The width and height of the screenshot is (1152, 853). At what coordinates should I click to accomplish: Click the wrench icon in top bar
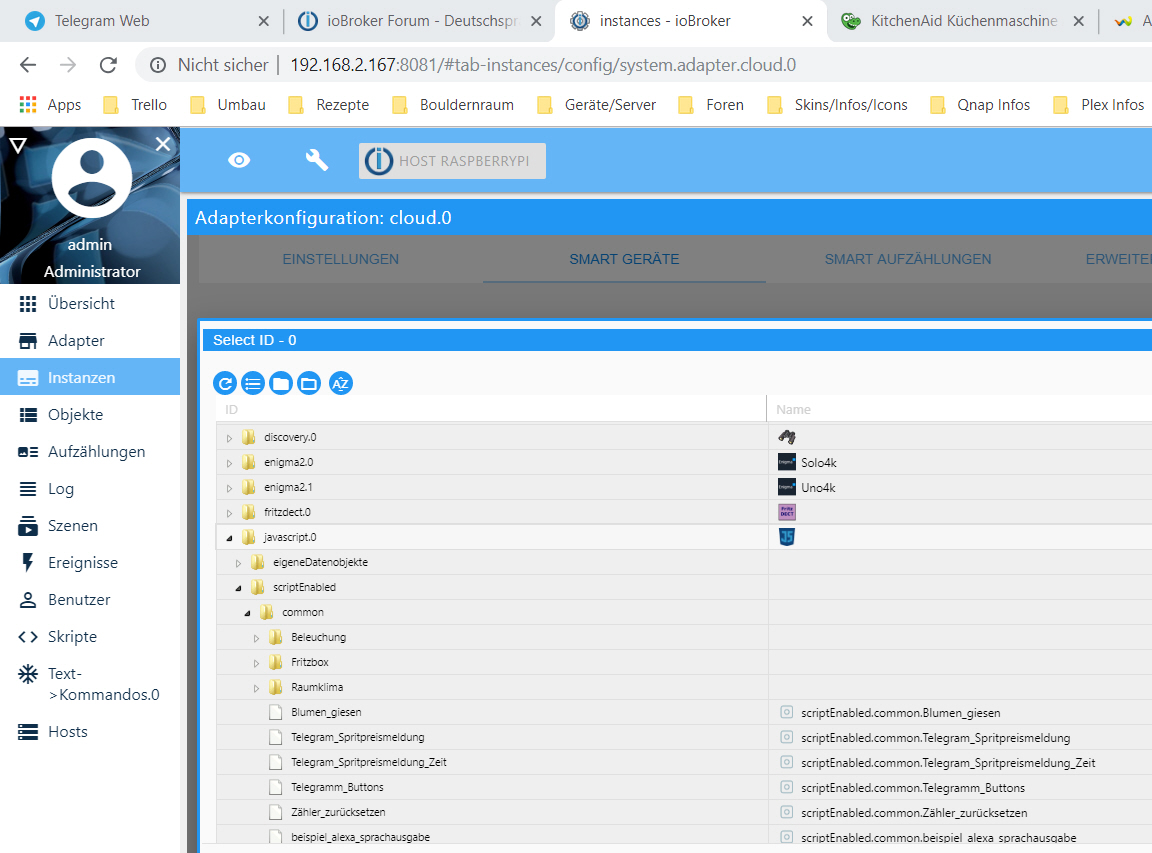(x=317, y=160)
